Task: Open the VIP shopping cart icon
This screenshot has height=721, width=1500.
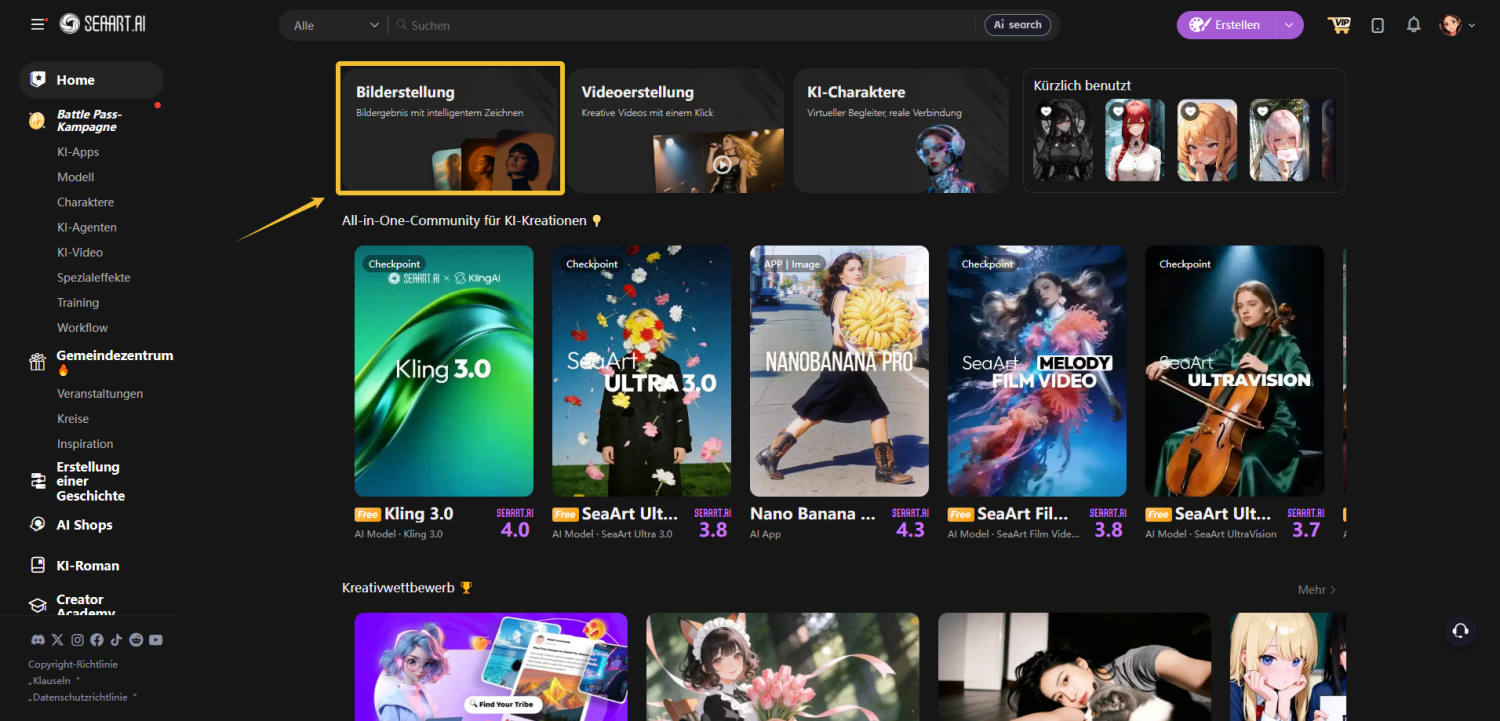Action: tap(1339, 25)
